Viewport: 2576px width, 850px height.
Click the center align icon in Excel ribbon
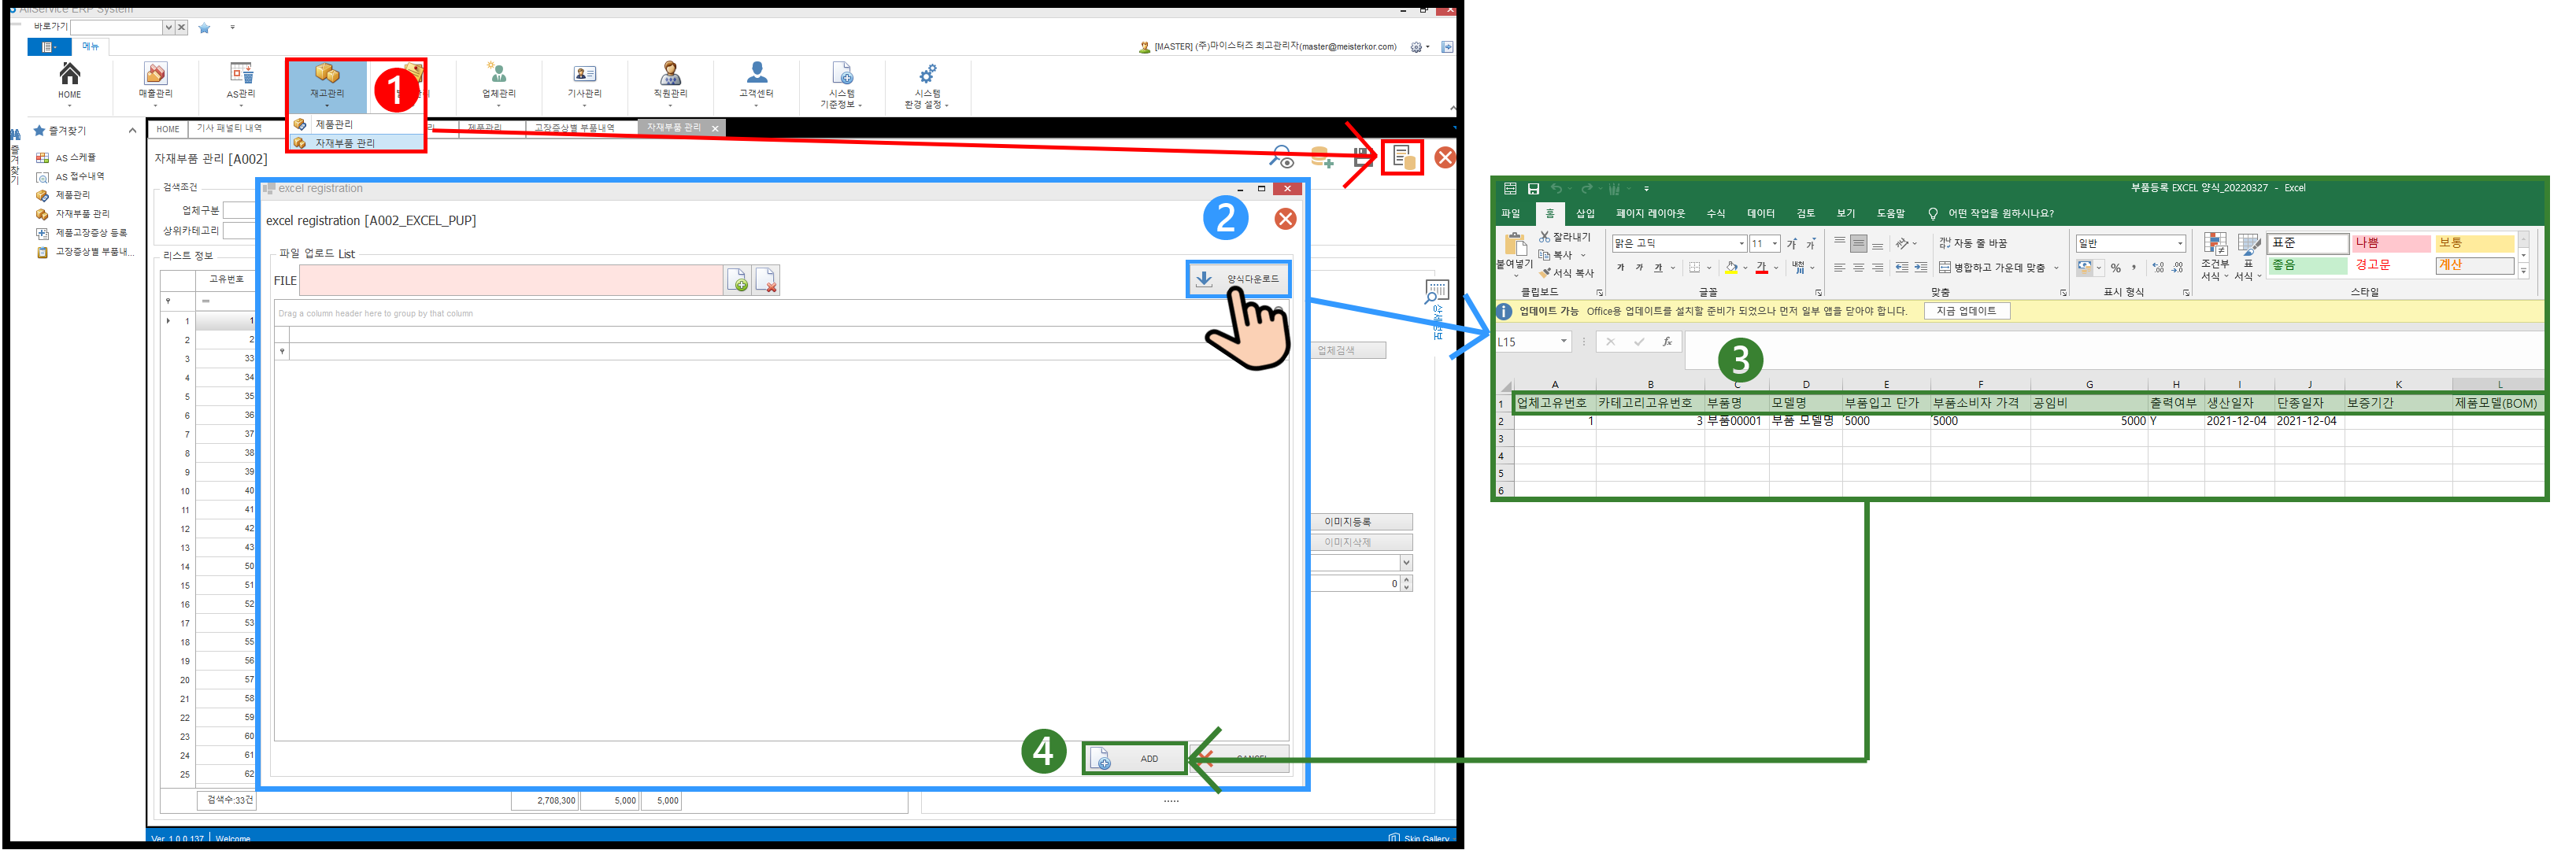coord(1858,268)
